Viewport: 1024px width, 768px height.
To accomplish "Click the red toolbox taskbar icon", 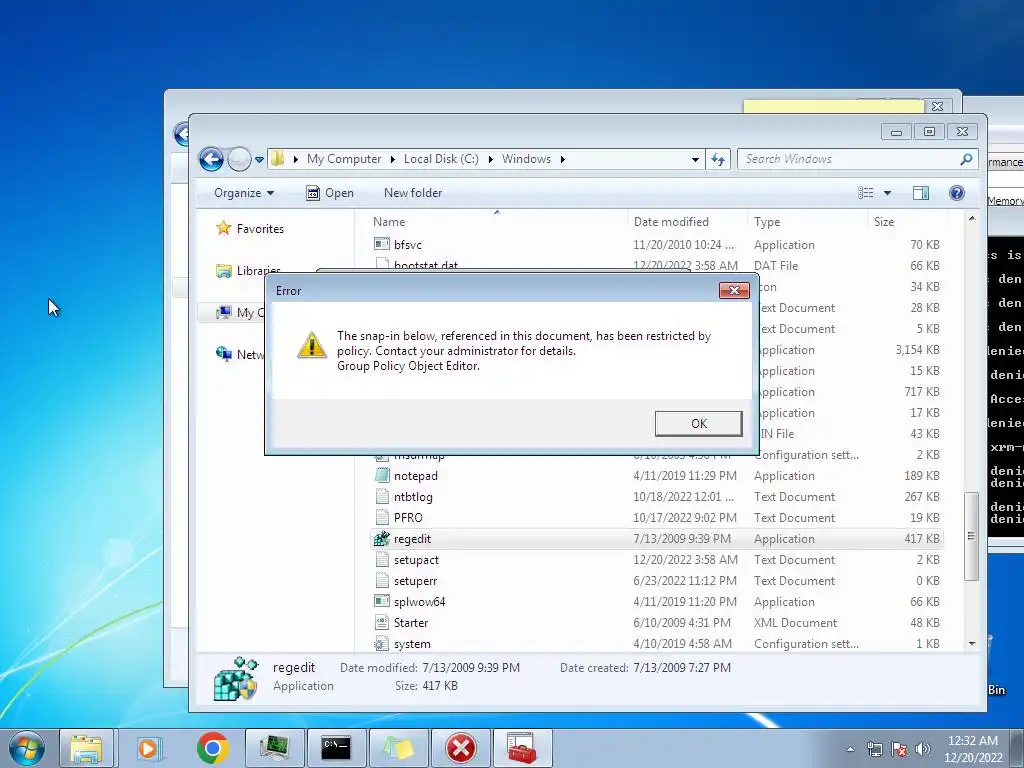I will [522, 748].
